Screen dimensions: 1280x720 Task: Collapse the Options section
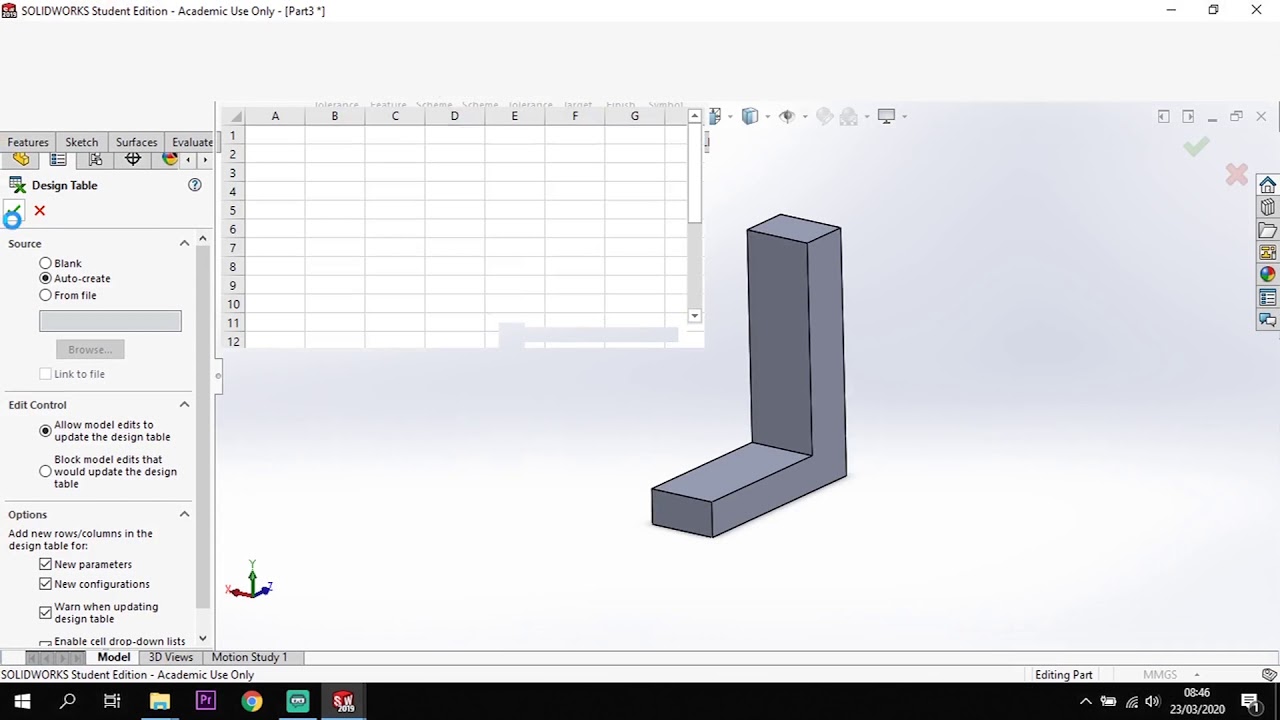[184, 515]
